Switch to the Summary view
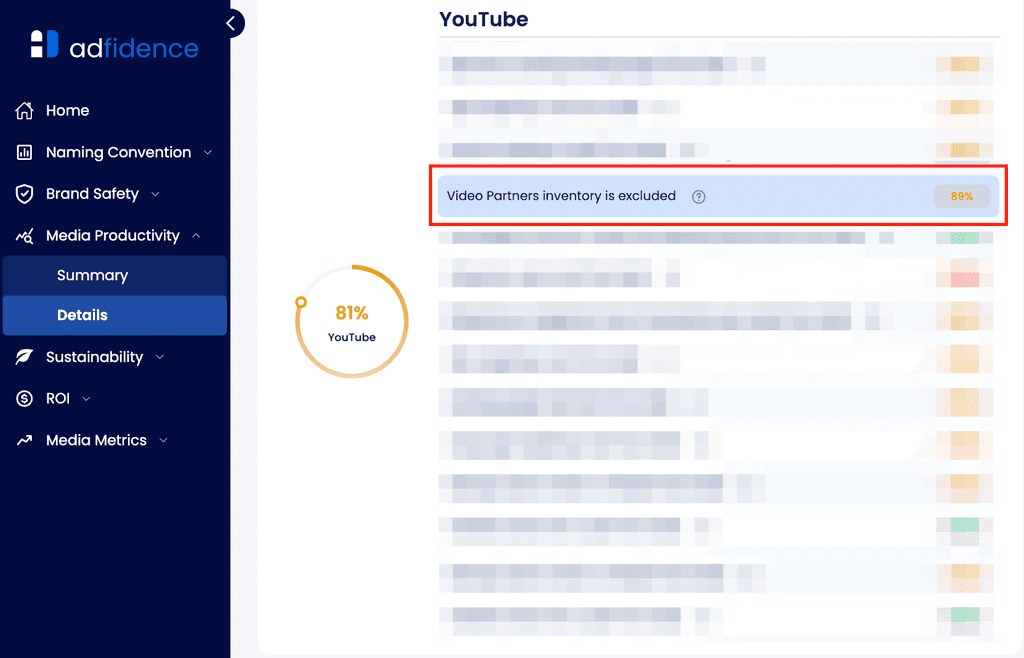Image resolution: width=1024 pixels, height=658 pixels. coord(93,275)
